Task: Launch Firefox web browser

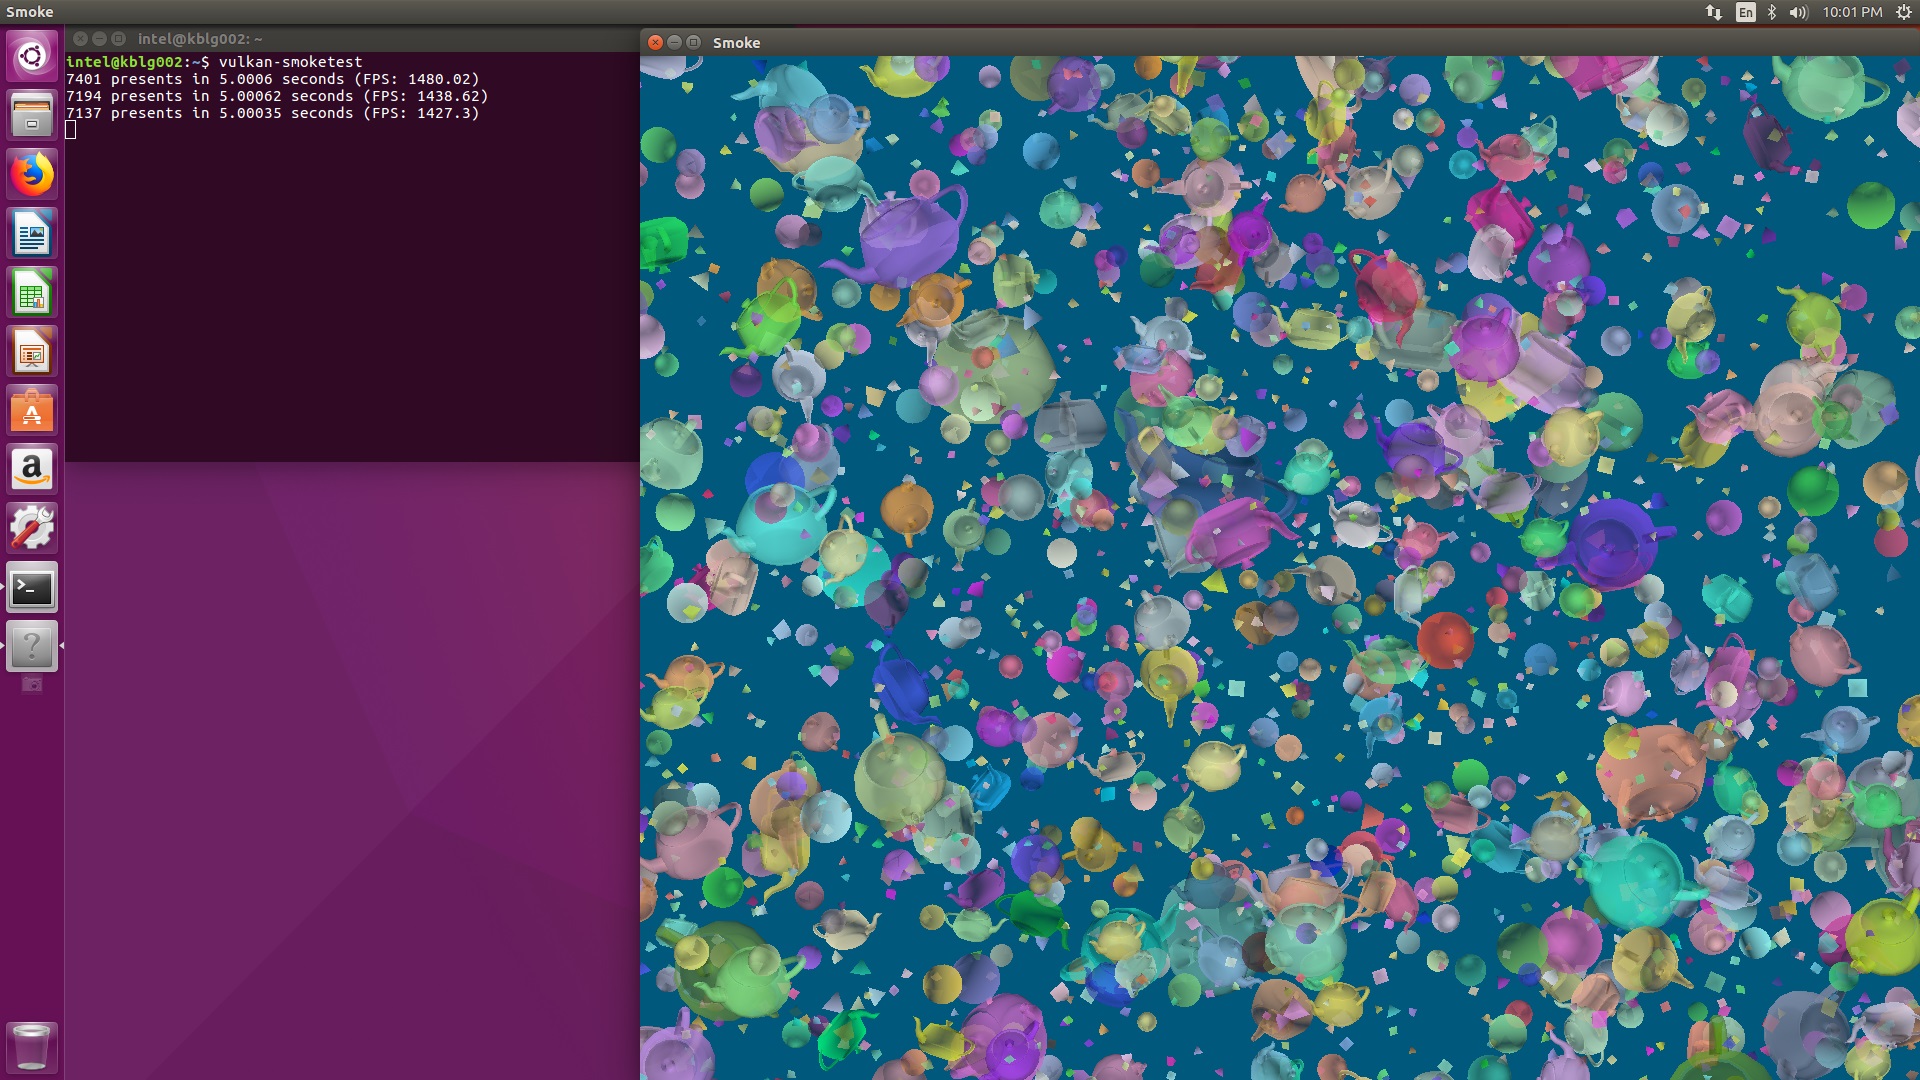Action: click(x=32, y=175)
